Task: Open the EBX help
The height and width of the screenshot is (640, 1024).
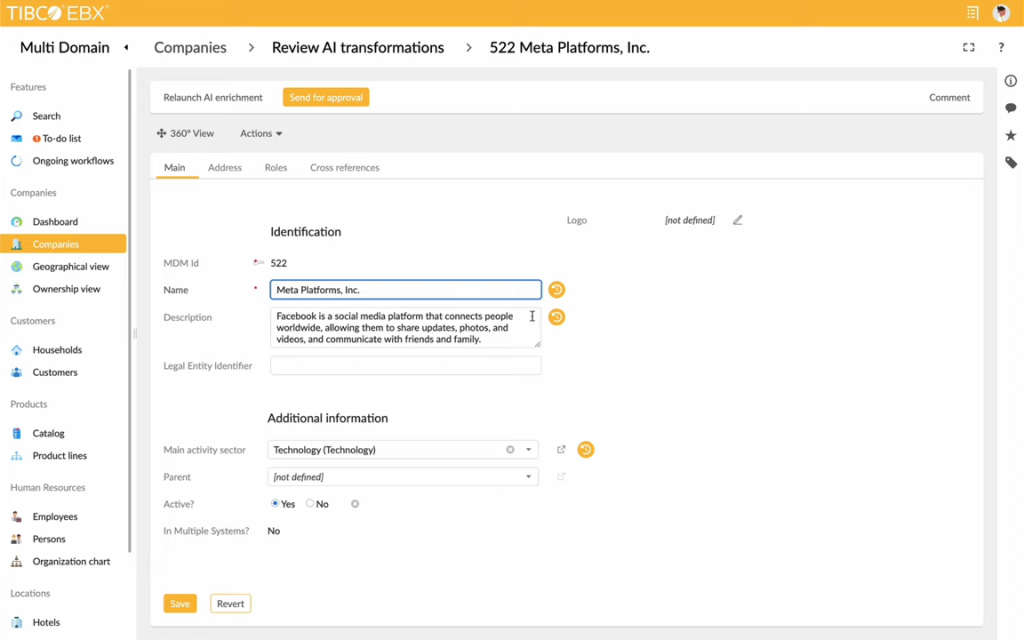Action: (x=1000, y=47)
